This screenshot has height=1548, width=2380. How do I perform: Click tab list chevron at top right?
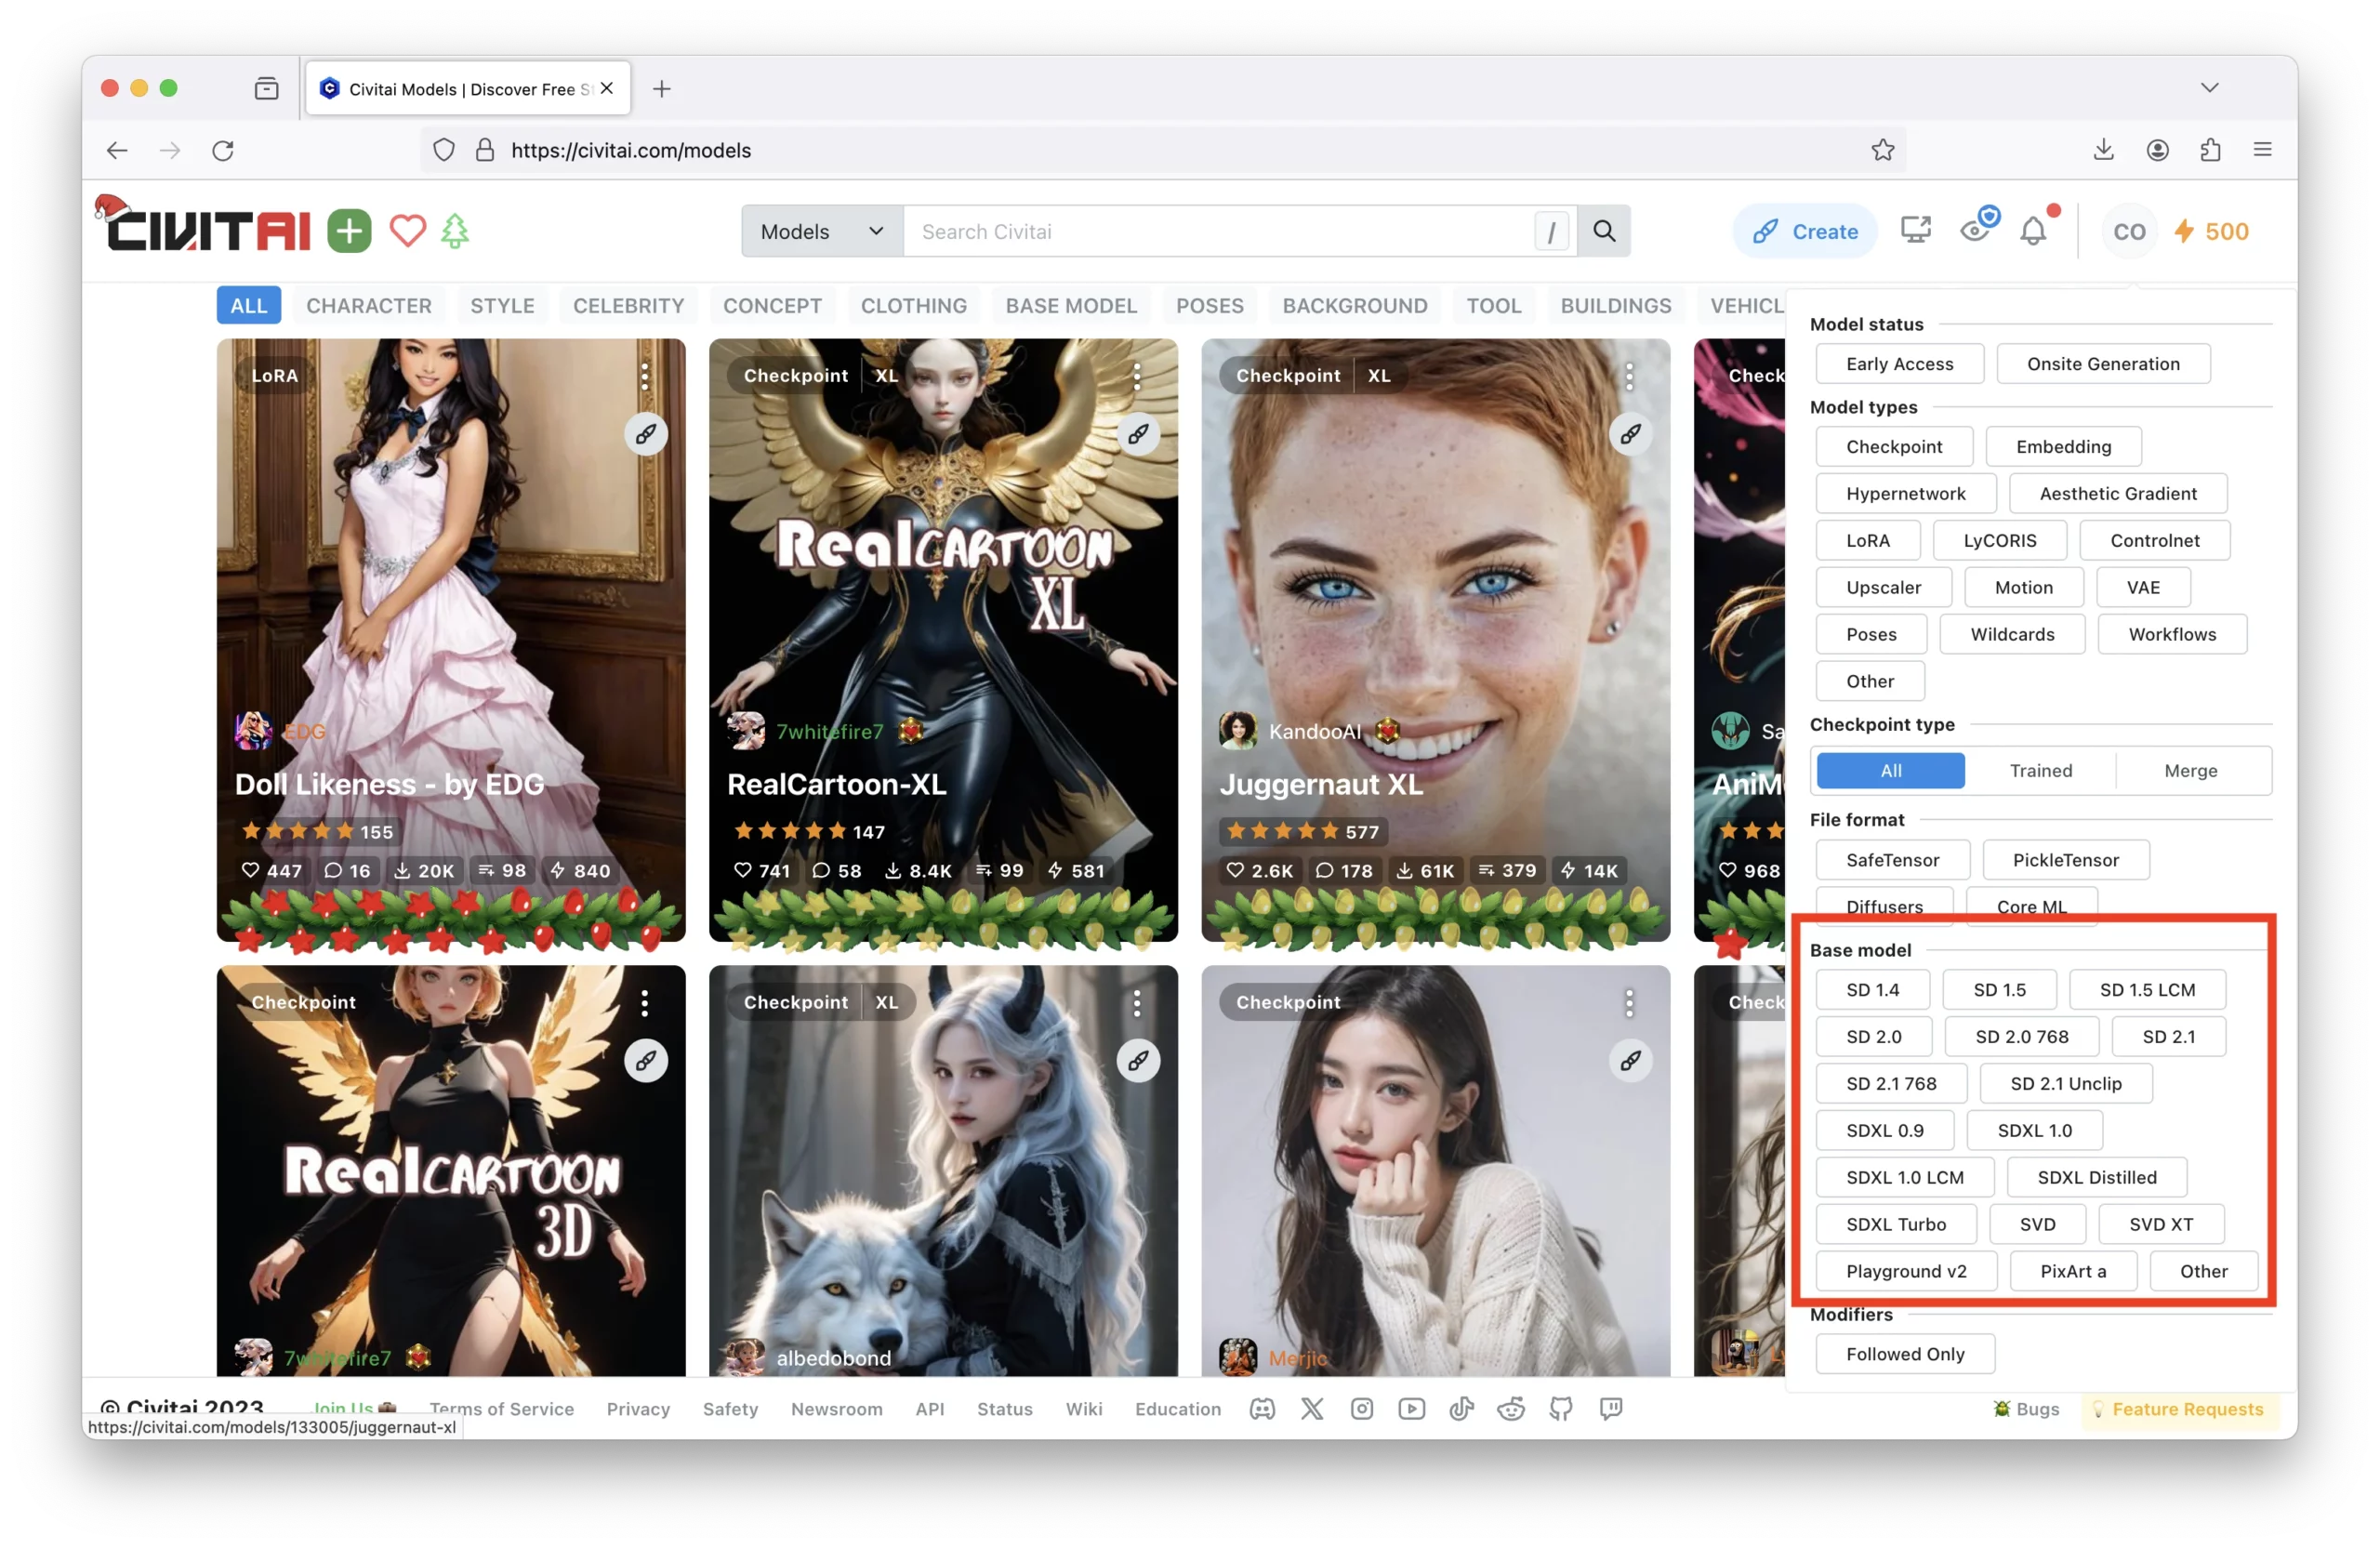pyautogui.click(x=2209, y=88)
